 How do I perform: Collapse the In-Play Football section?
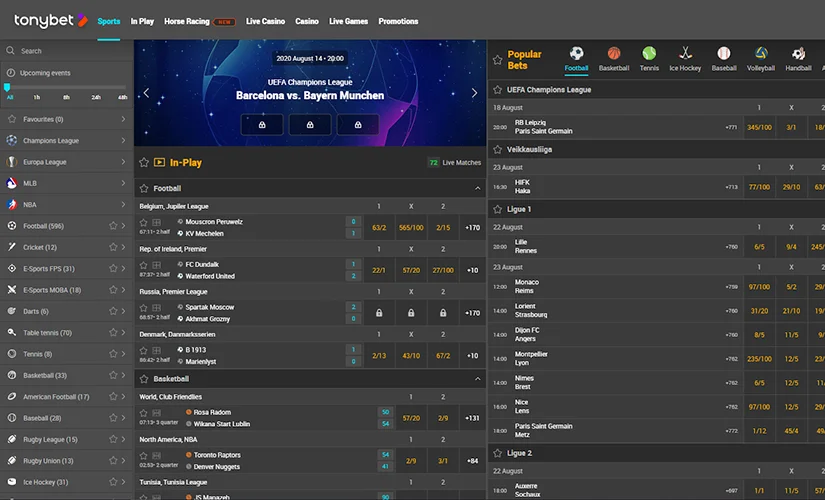[477, 188]
